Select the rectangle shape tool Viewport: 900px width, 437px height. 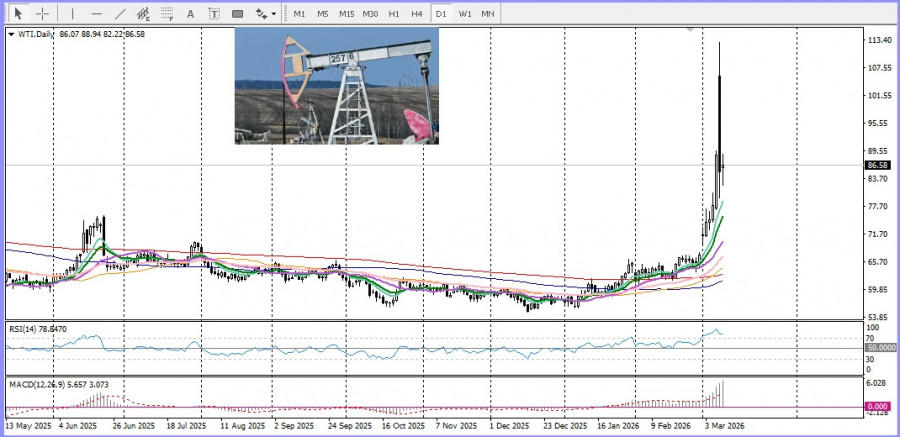[x=238, y=14]
